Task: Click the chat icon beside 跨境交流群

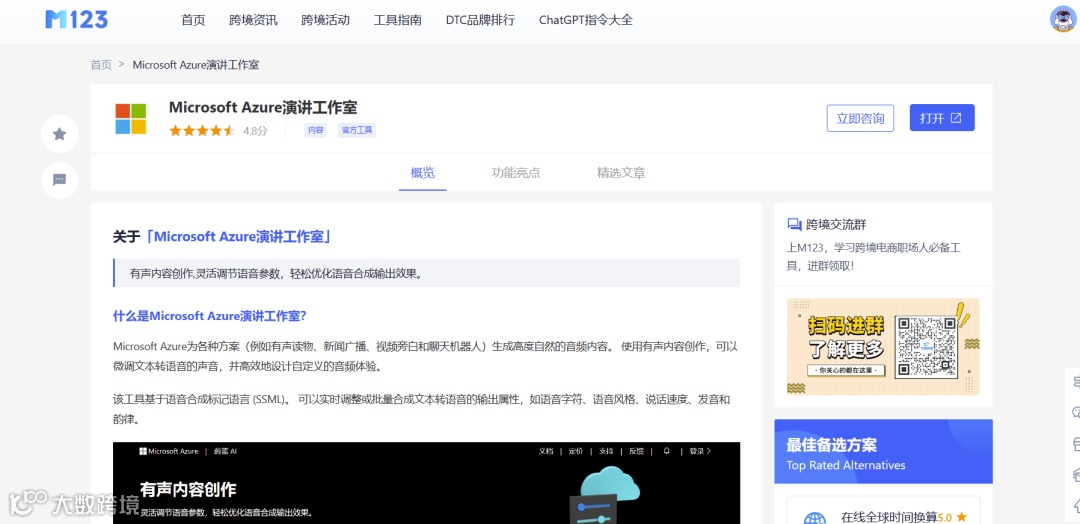Action: click(794, 224)
